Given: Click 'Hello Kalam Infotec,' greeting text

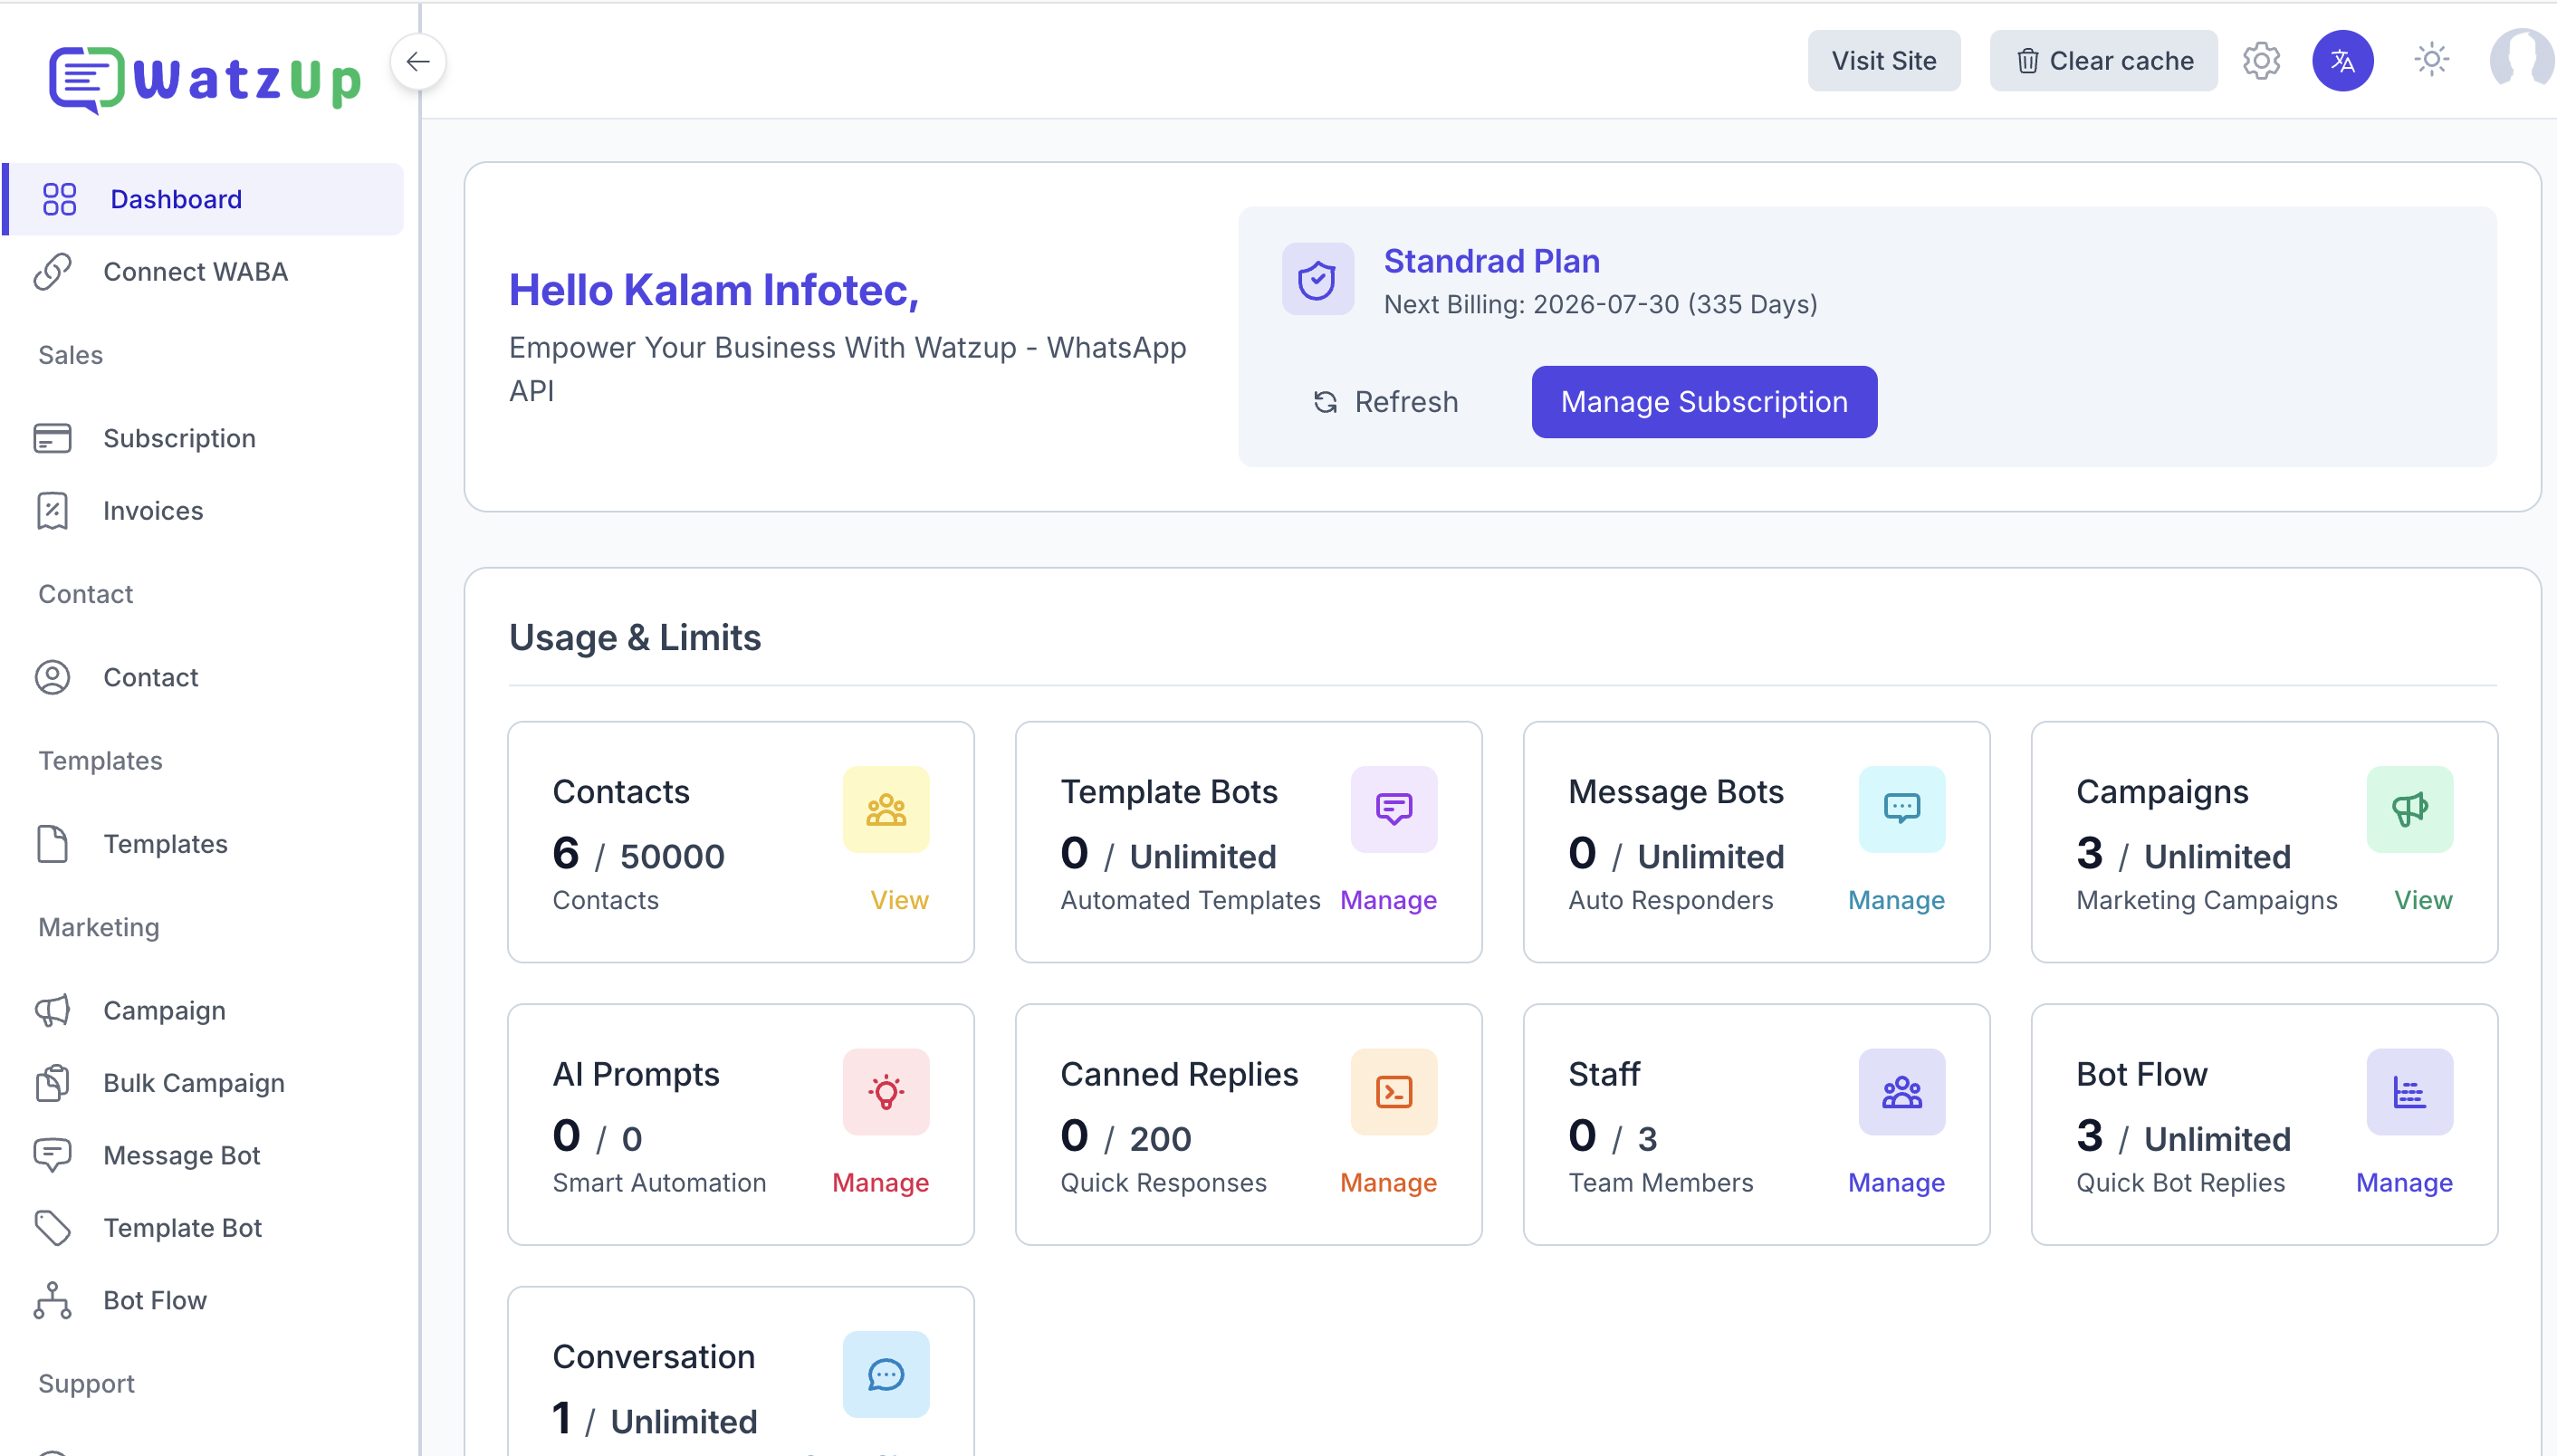Looking at the screenshot, I should 713,290.
